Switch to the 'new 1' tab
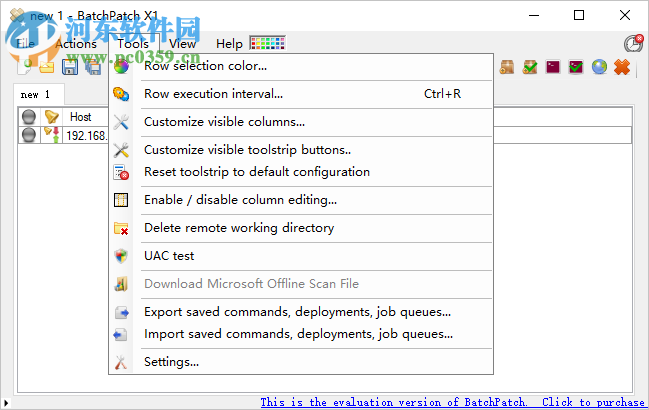 [x=38, y=95]
